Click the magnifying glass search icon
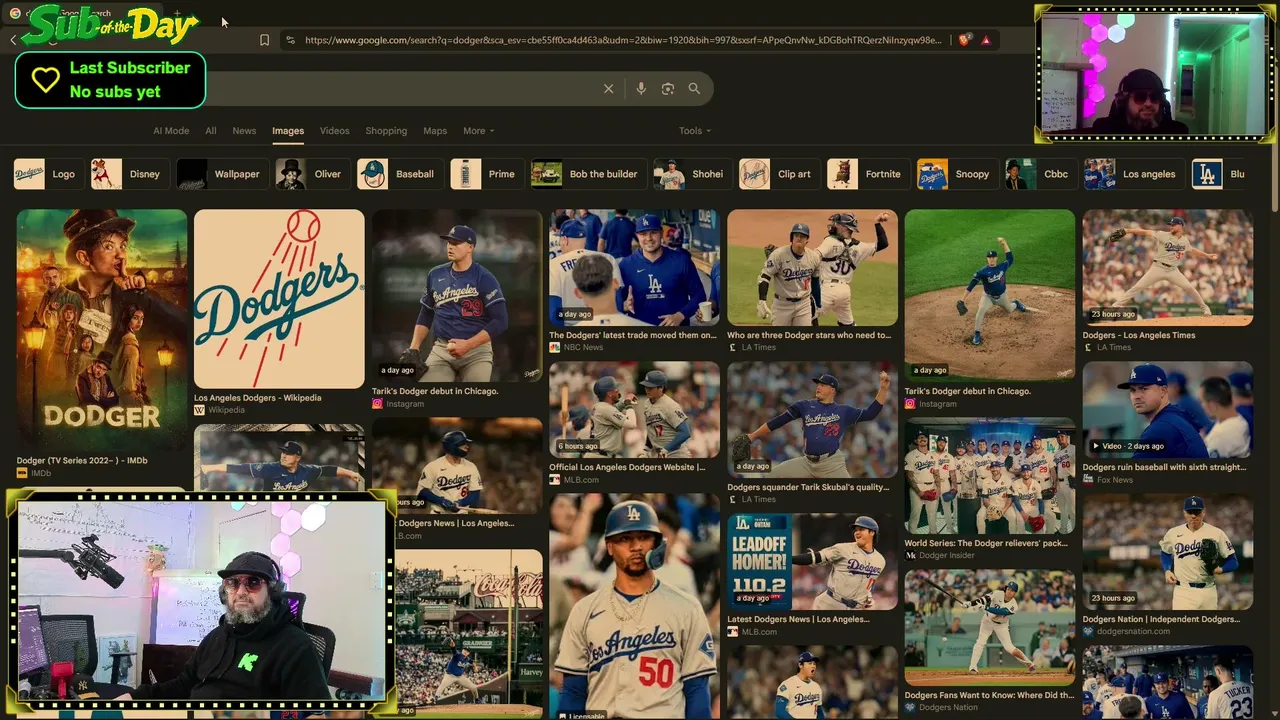1280x720 pixels. click(694, 89)
